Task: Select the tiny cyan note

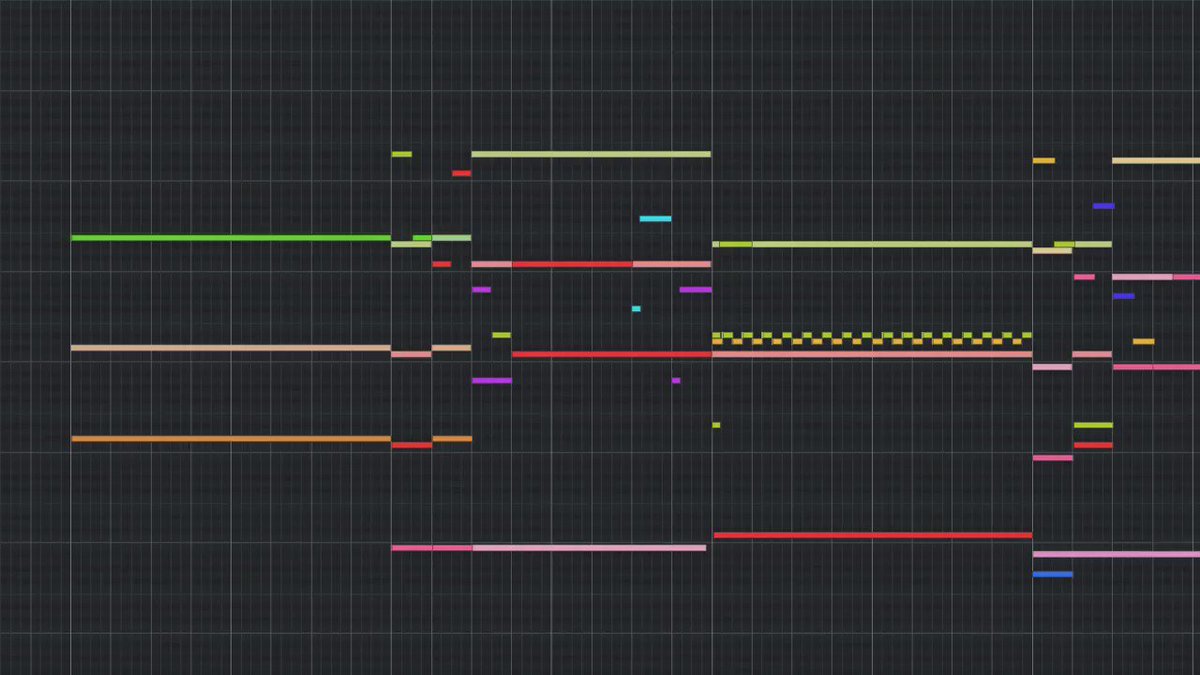Action: click(636, 308)
